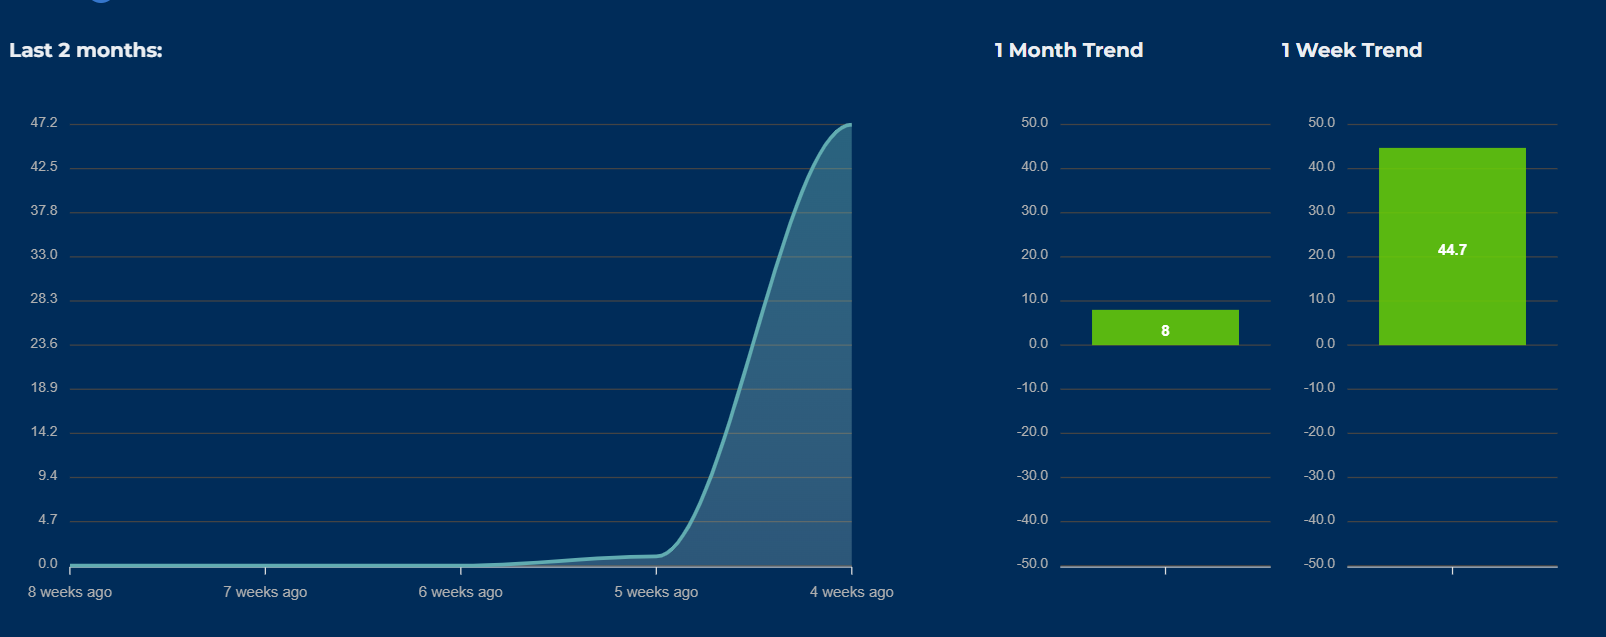Click the x-axis tick below 1 Week Trend

(1452, 570)
